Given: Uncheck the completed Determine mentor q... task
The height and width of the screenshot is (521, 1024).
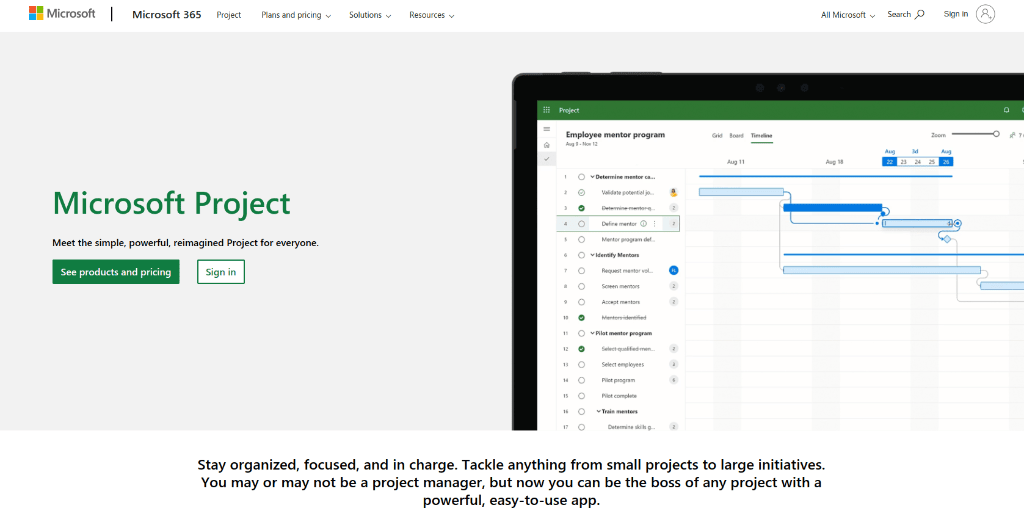Looking at the screenshot, I should point(581,208).
